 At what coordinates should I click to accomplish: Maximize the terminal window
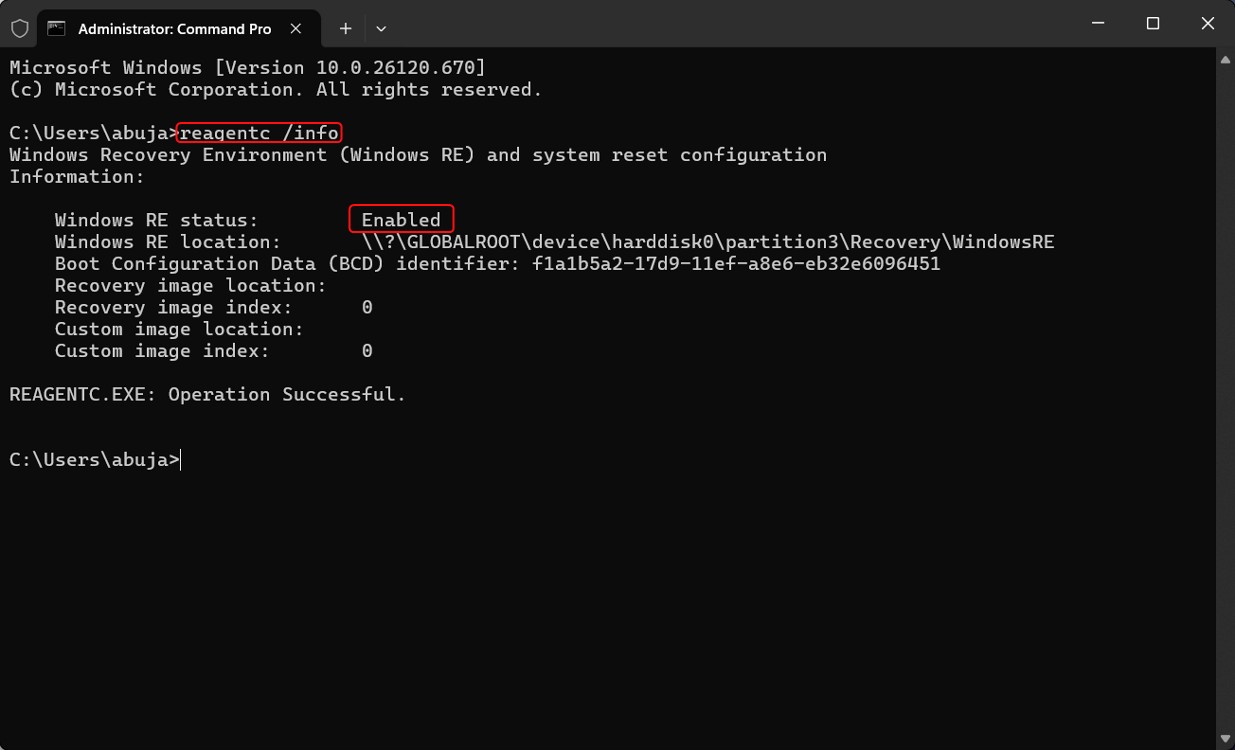1152,22
